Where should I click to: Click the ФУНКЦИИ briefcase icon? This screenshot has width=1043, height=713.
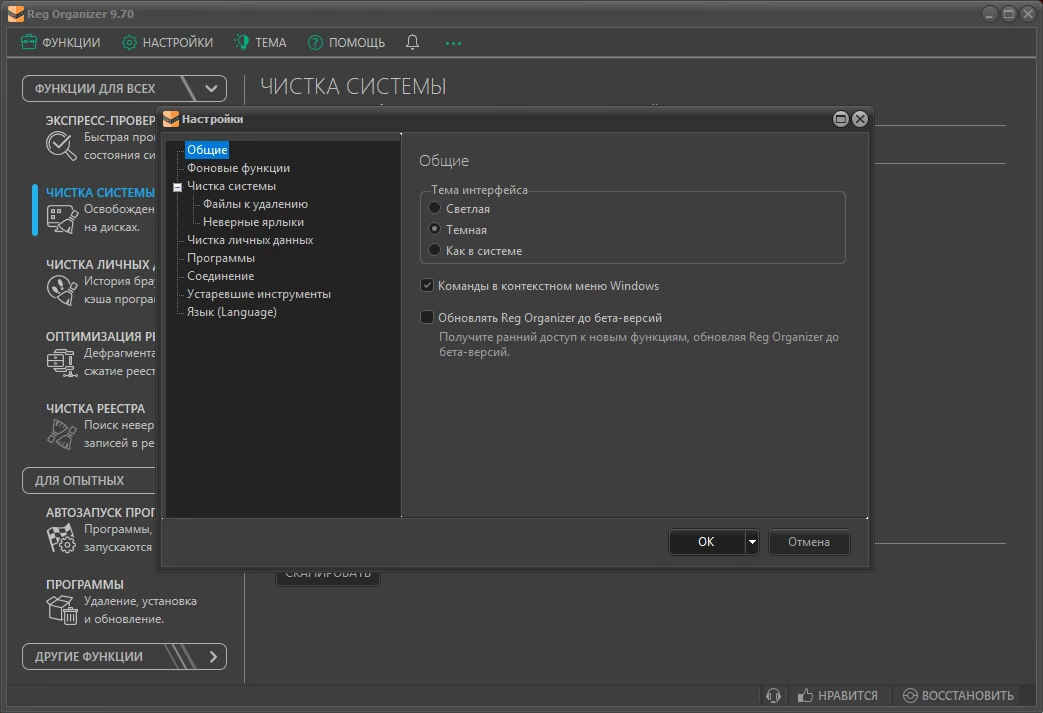pos(29,43)
